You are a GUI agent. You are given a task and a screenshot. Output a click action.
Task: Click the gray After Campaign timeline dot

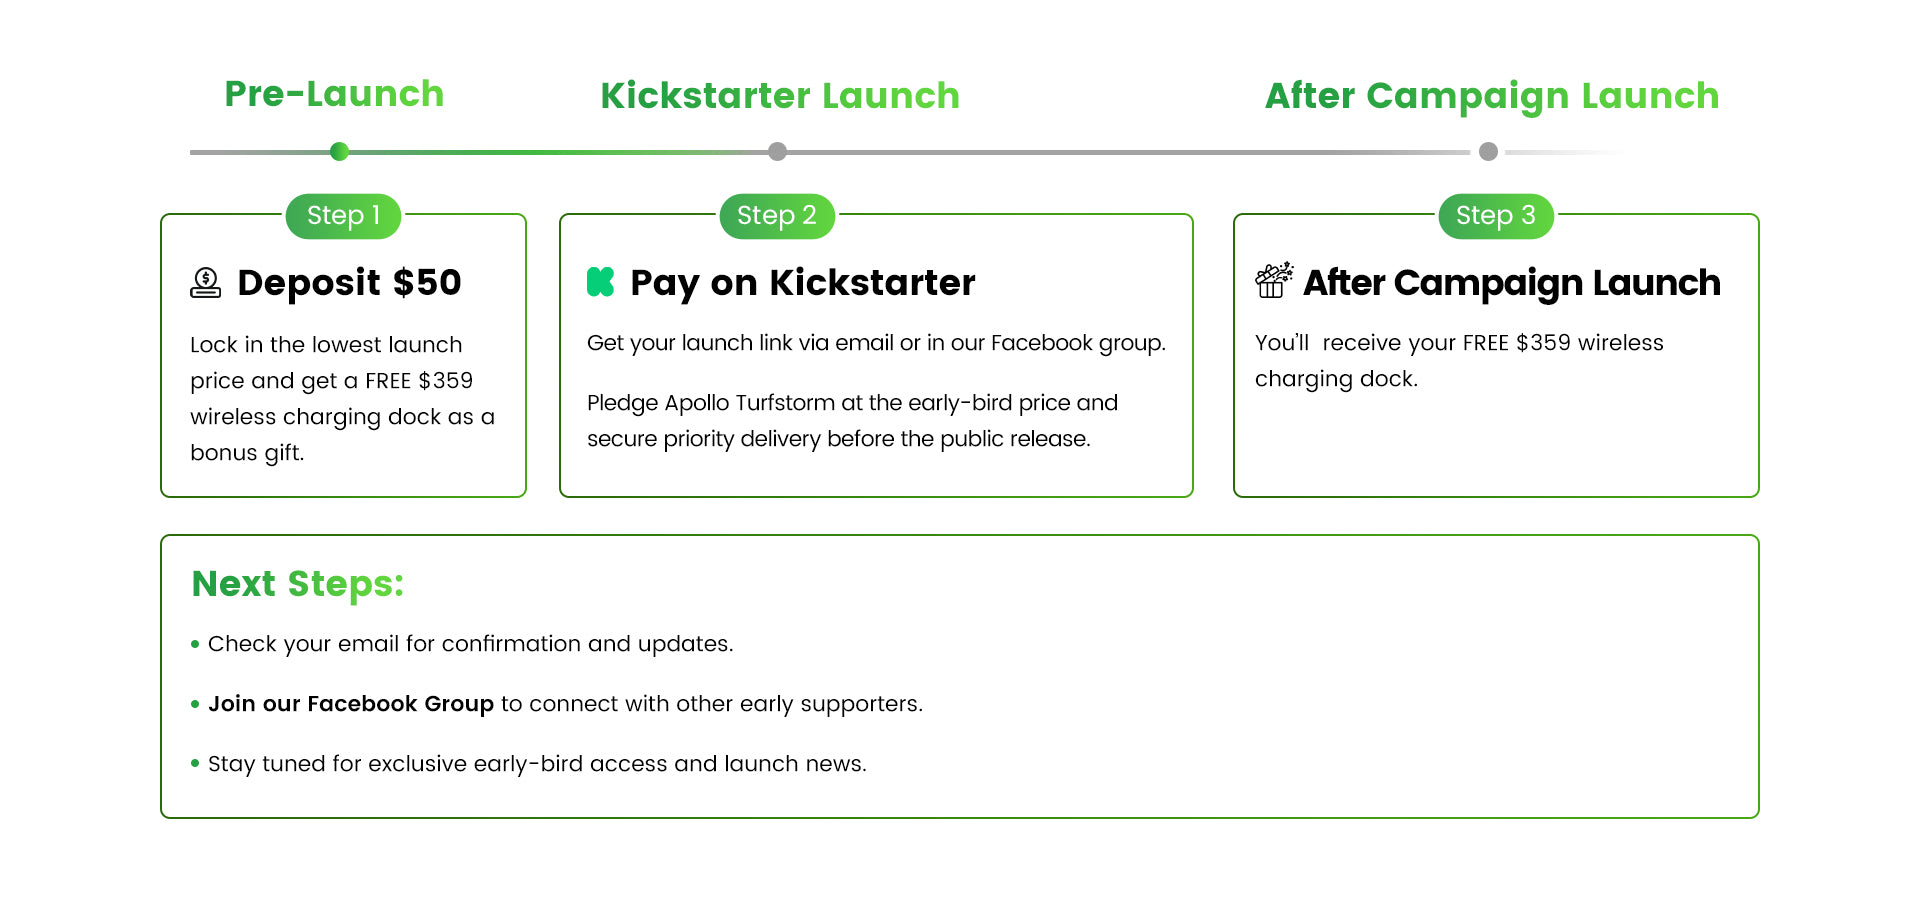pyautogui.click(x=1488, y=152)
